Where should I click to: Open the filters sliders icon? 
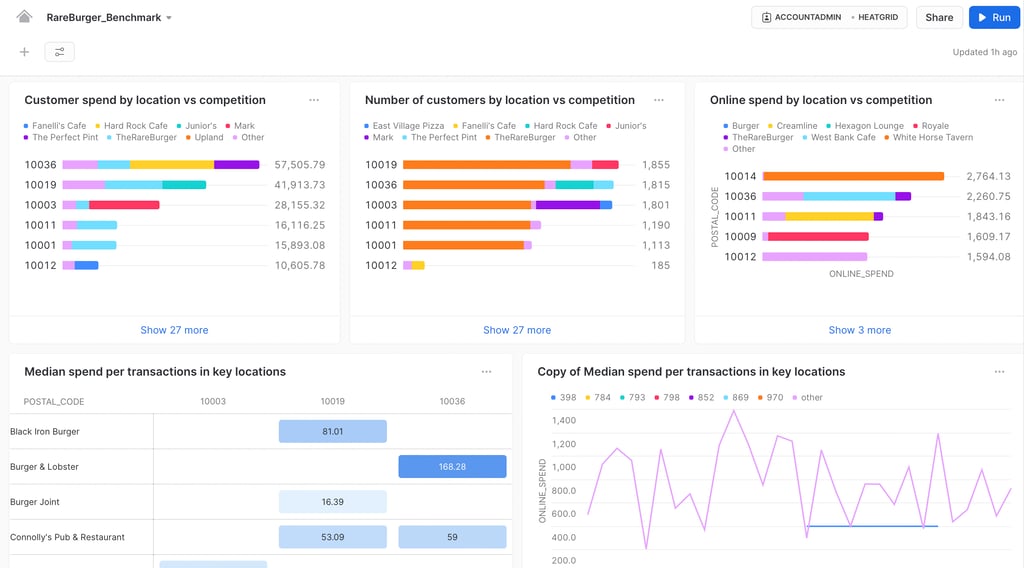(x=59, y=52)
